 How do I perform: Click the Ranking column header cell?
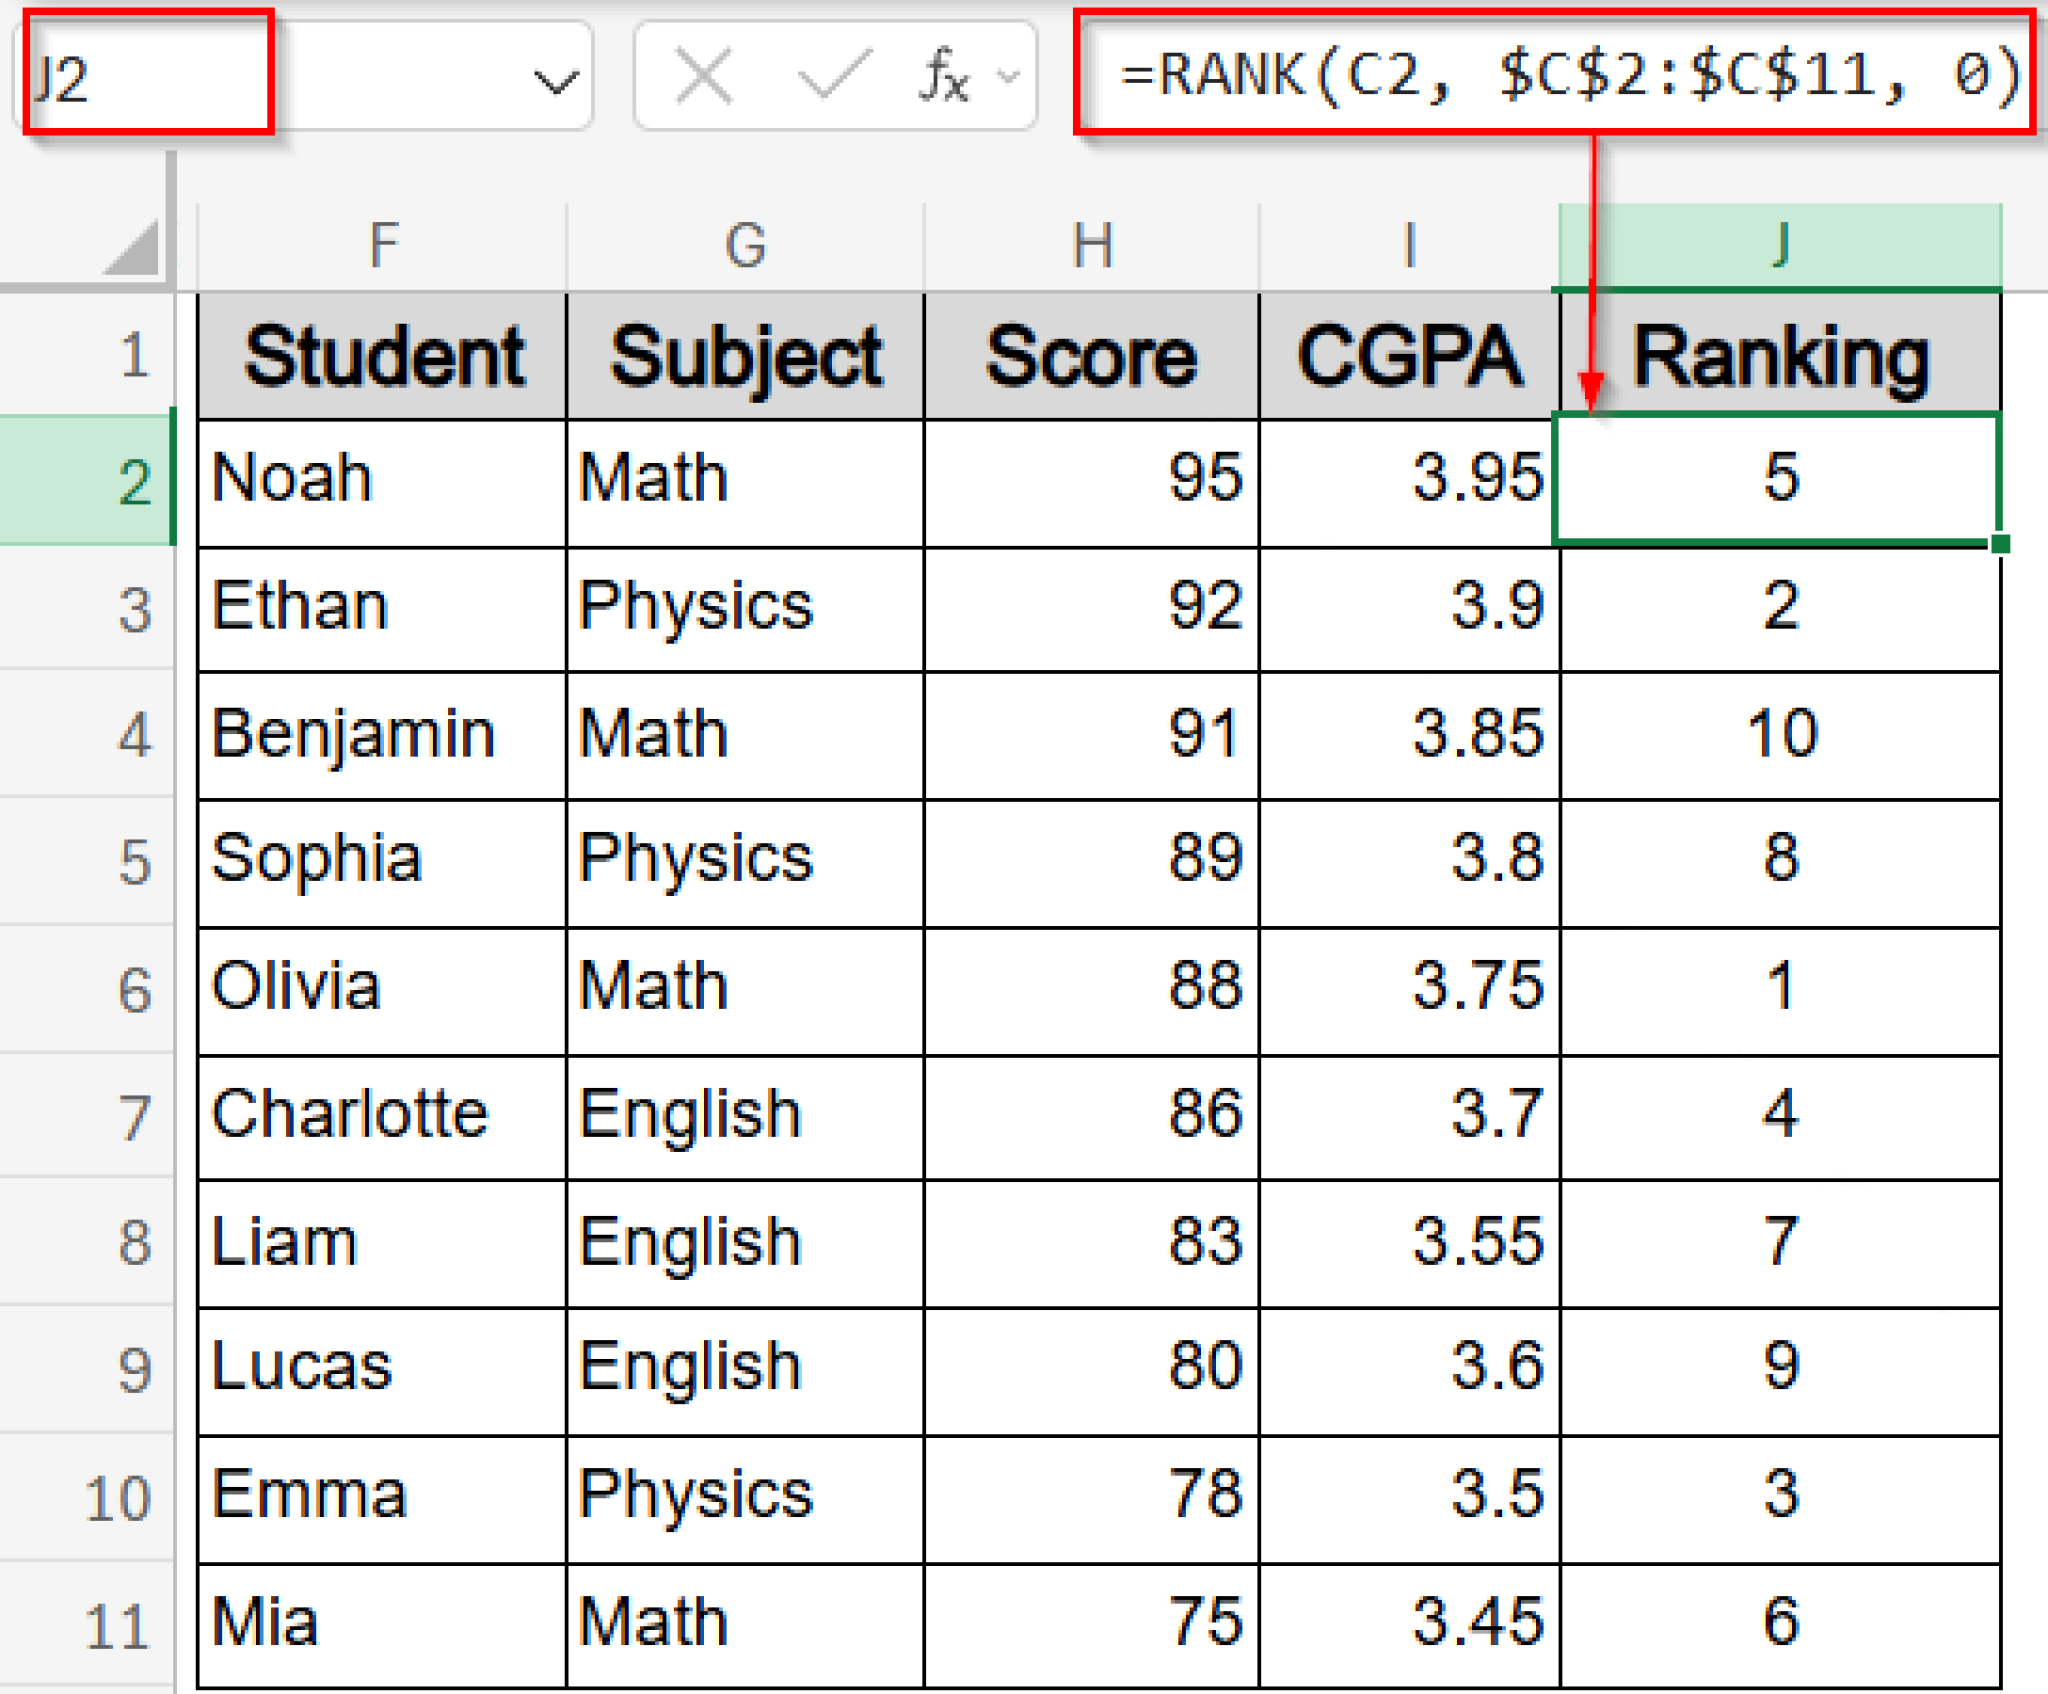coord(1780,357)
